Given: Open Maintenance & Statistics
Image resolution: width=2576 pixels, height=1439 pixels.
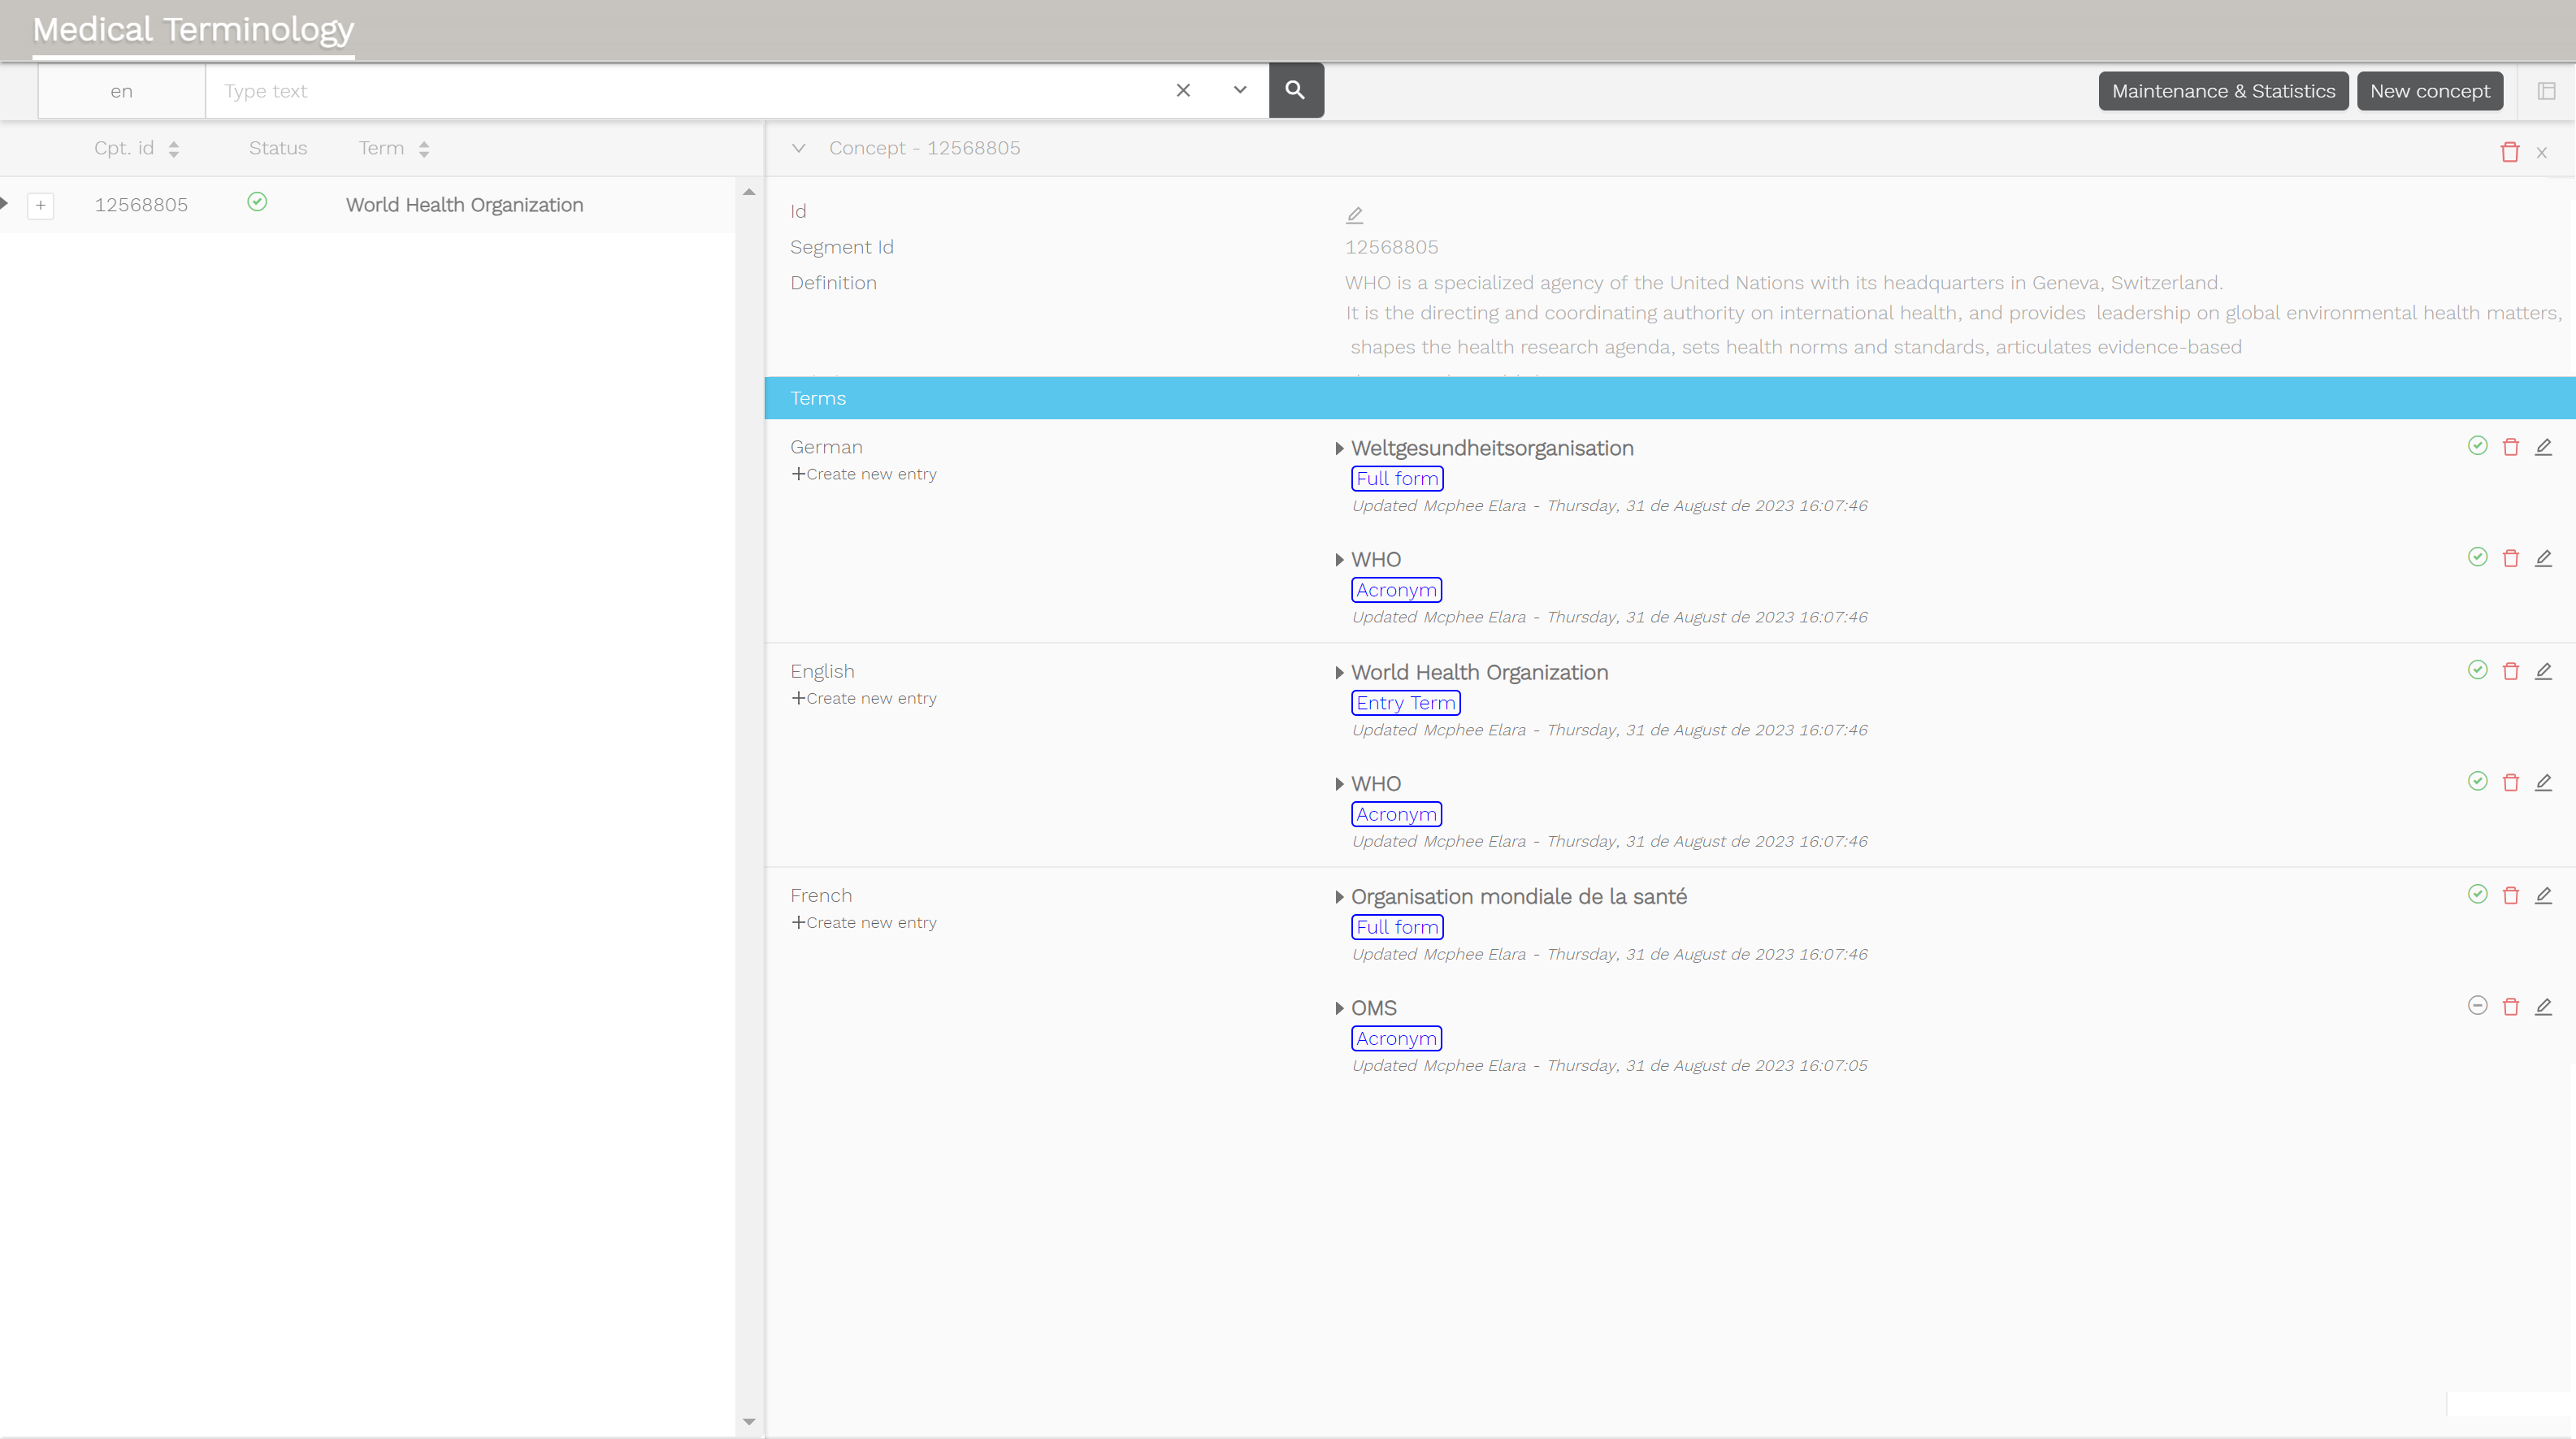Looking at the screenshot, I should pos(2223,90).
